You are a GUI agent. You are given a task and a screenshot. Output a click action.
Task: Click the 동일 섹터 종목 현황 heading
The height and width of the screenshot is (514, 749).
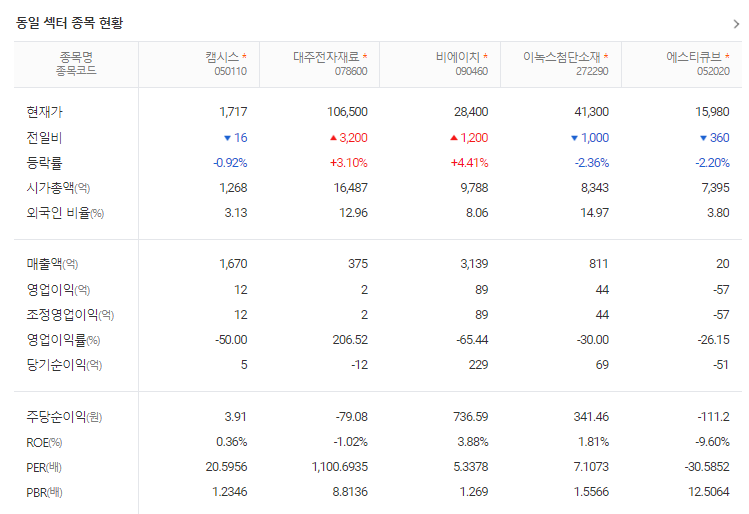pos(69,23)
